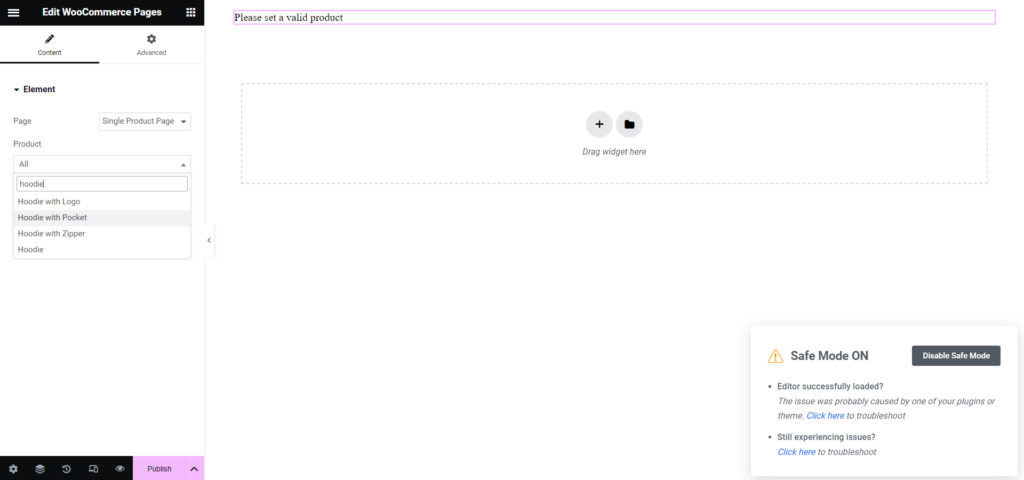Open the hamburger menu in the Elementor header
1024x480 pixels.
[13, 12]
